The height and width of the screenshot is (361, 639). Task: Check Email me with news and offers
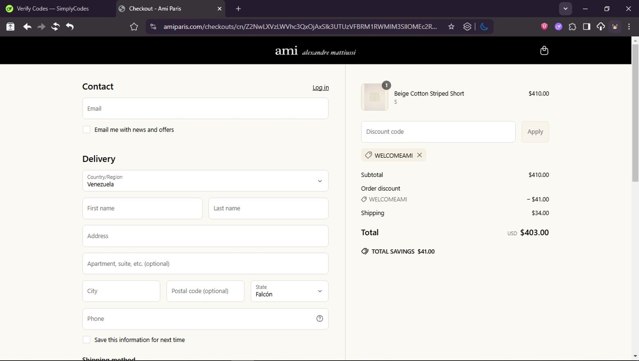click(x=86, y=130)
